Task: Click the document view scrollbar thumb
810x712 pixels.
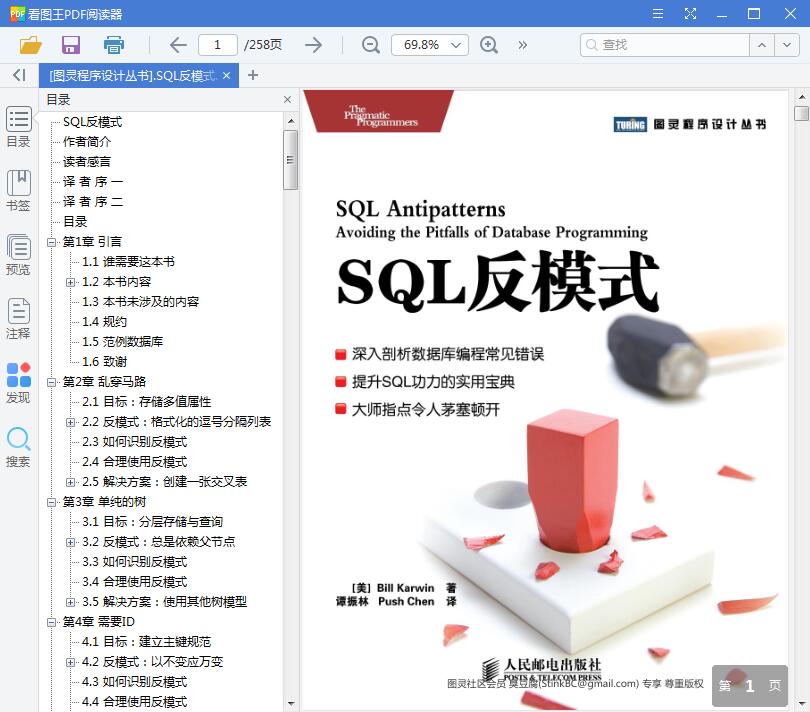Action: [x=801, y=113]
